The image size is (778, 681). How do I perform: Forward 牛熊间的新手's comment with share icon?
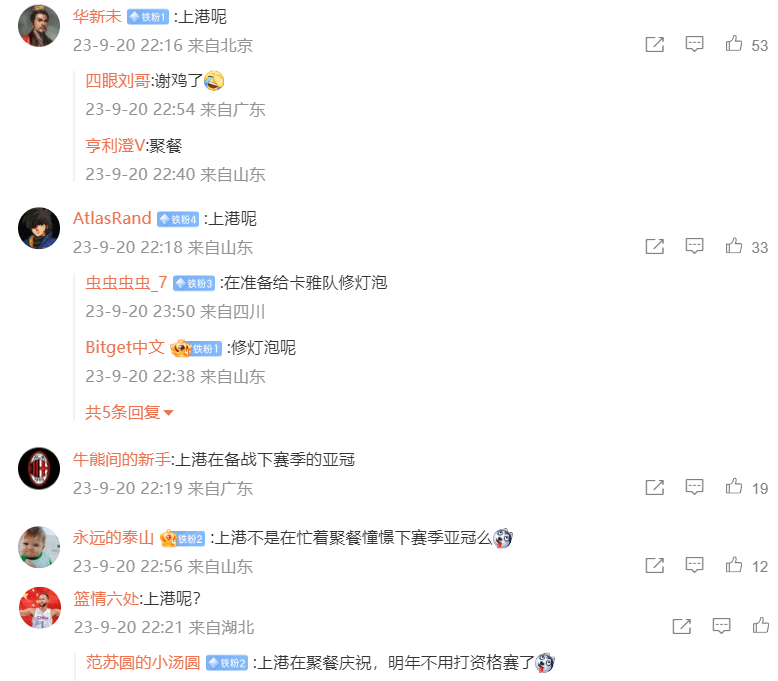pyautogui.click(x=654, y=487)
